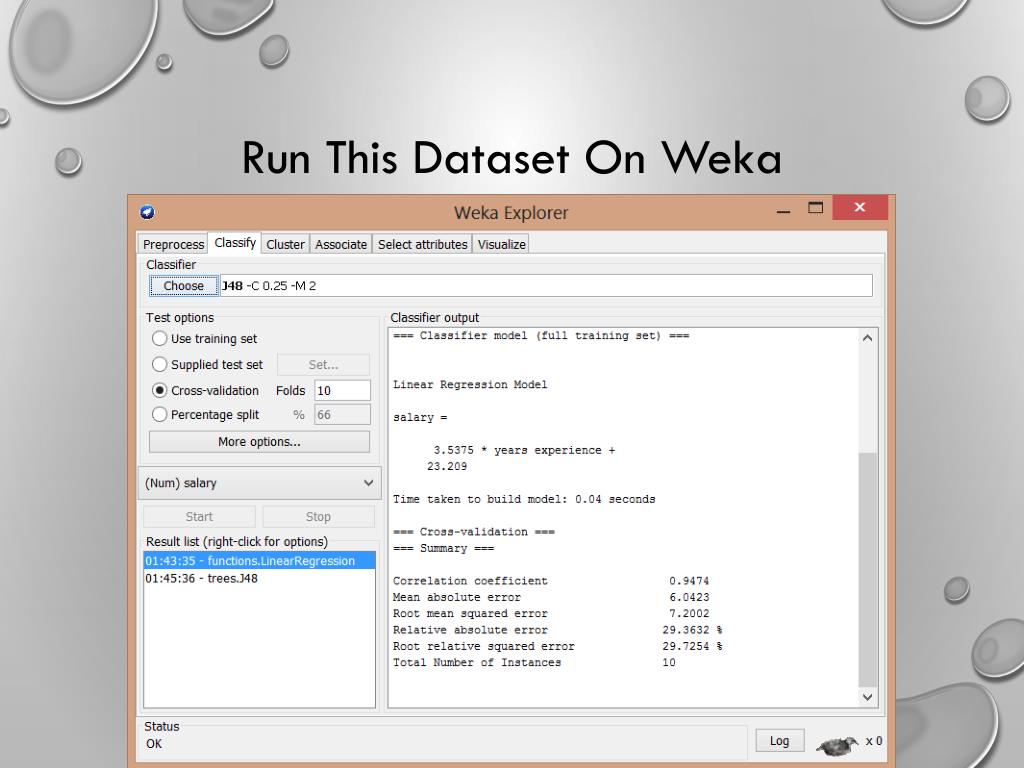Select the 01:45:36 trees.J48 result
The image size is (1024, 768).
click(259, 579)
